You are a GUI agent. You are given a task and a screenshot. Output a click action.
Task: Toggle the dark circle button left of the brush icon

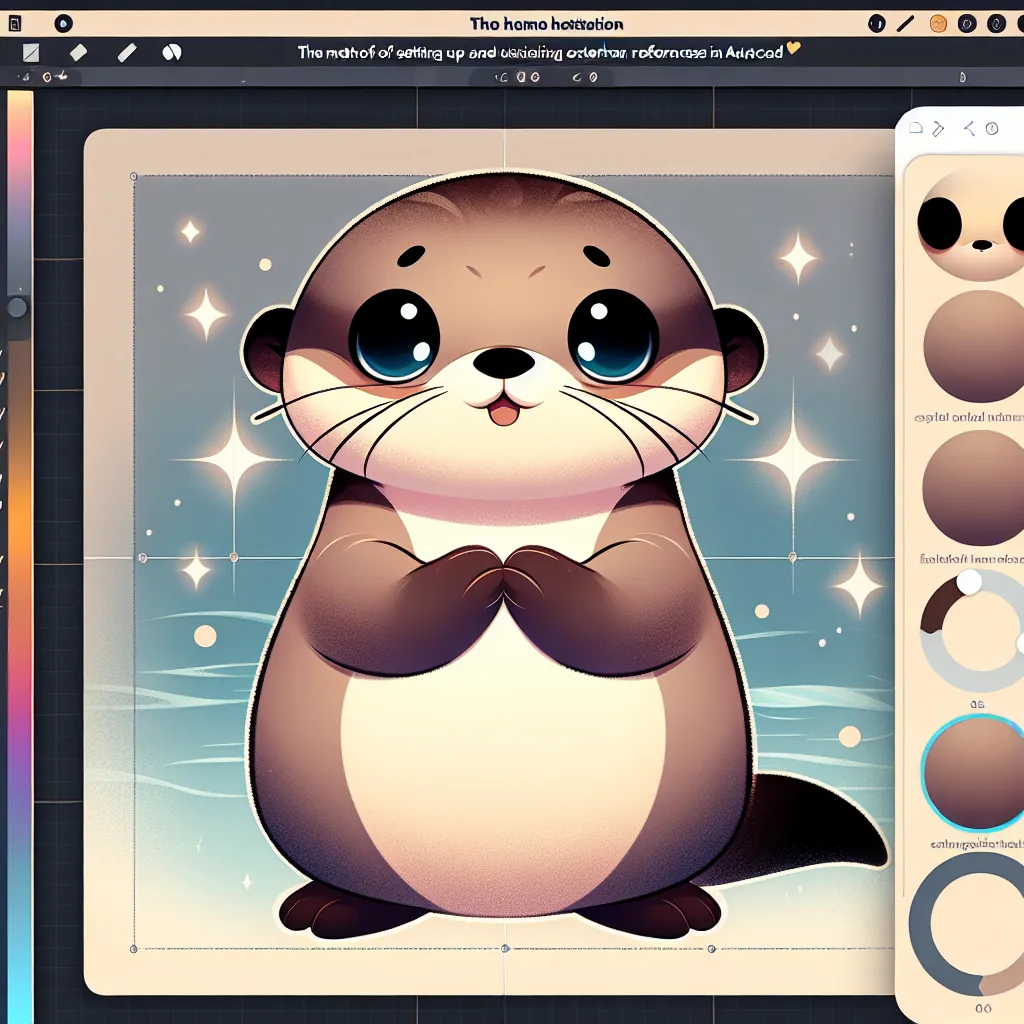point(877,23)
